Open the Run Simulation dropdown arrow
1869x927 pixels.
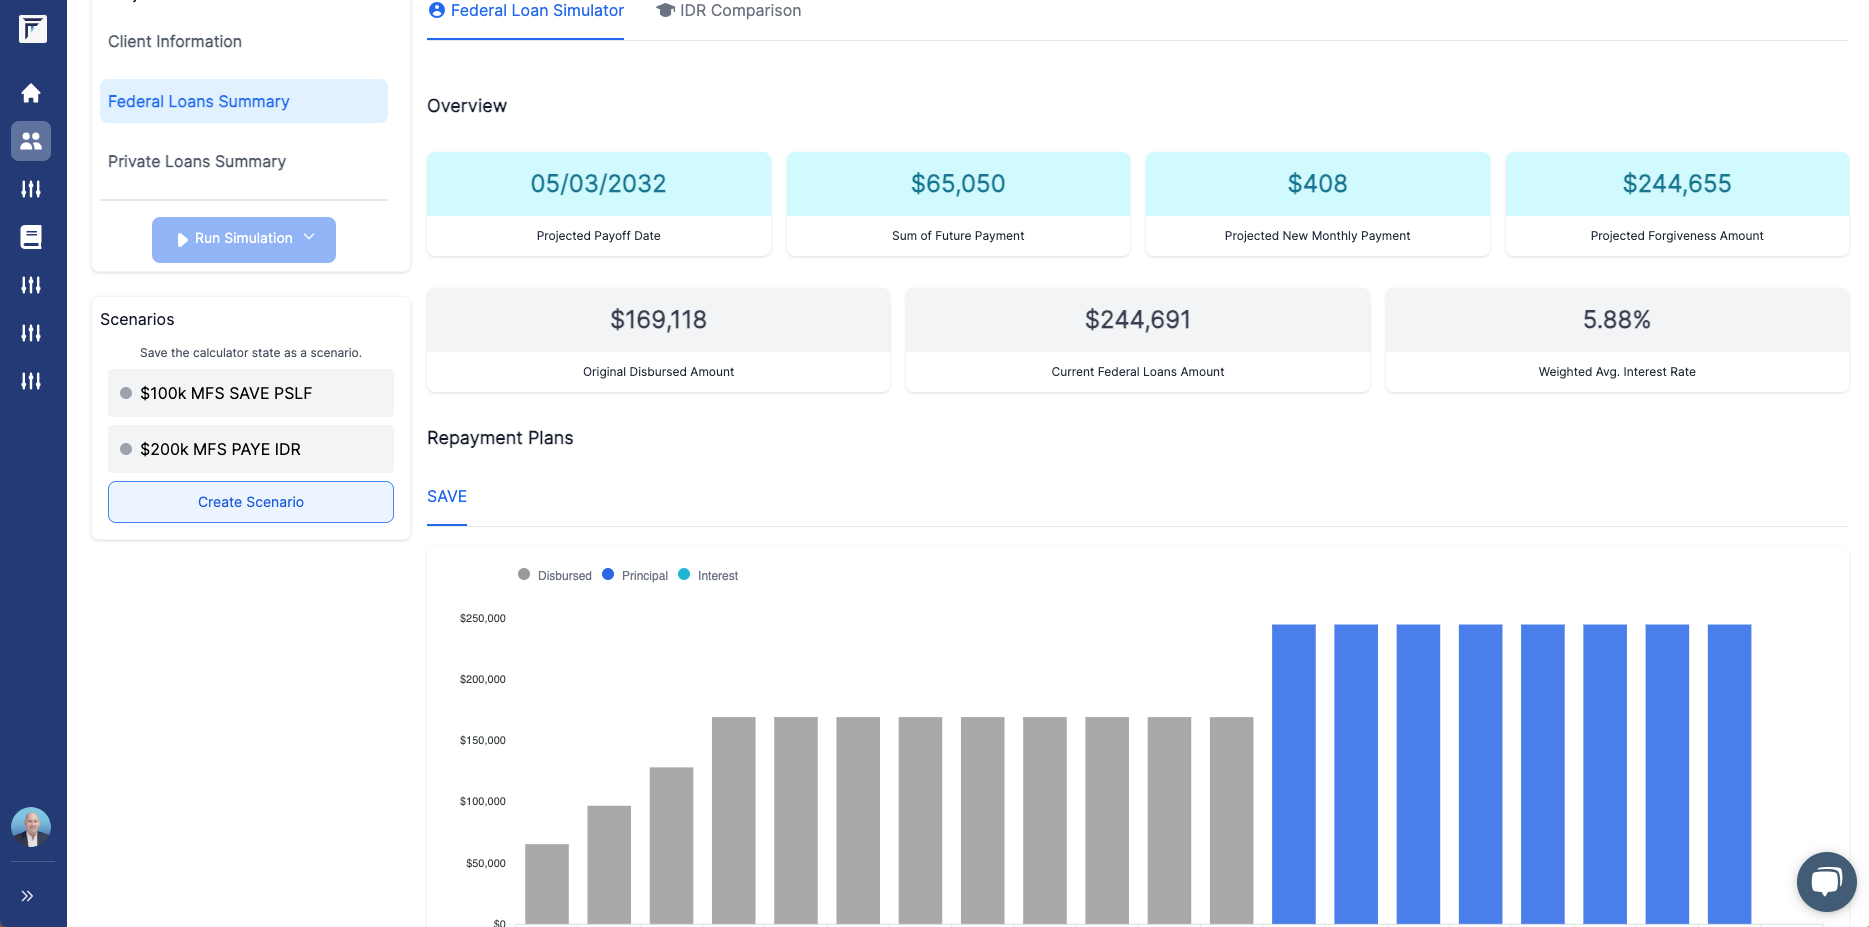[309, 237]
